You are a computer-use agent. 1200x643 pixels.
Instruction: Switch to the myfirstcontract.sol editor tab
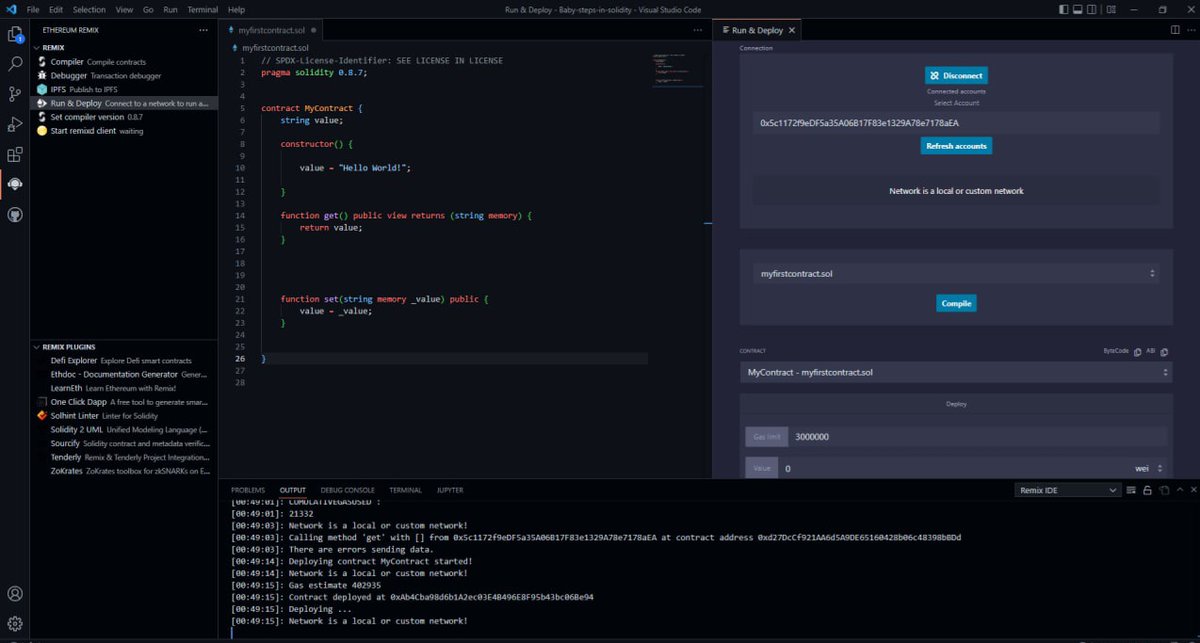click(271, 30)
